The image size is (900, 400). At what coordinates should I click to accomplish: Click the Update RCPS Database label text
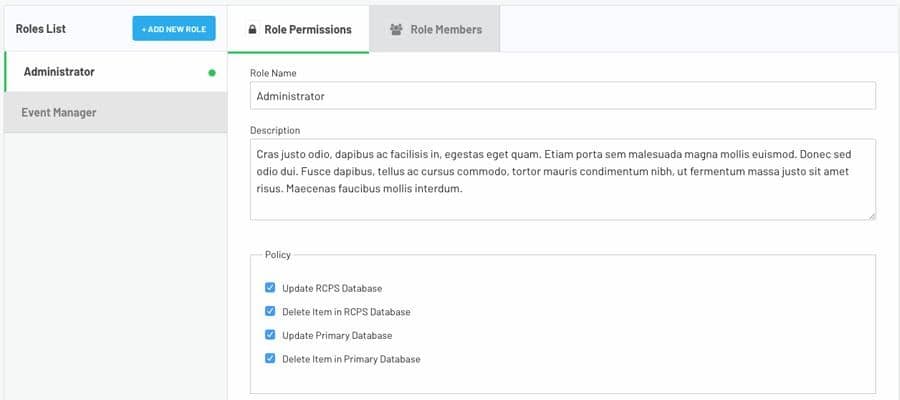(x=332, y=288)
